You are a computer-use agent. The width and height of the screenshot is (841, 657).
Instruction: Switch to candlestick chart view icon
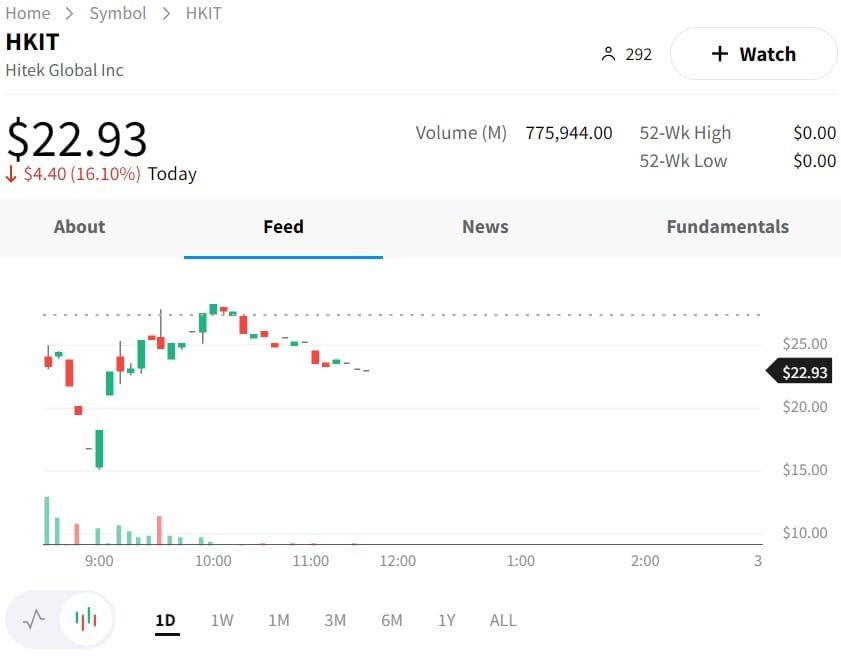click(86, 619)
